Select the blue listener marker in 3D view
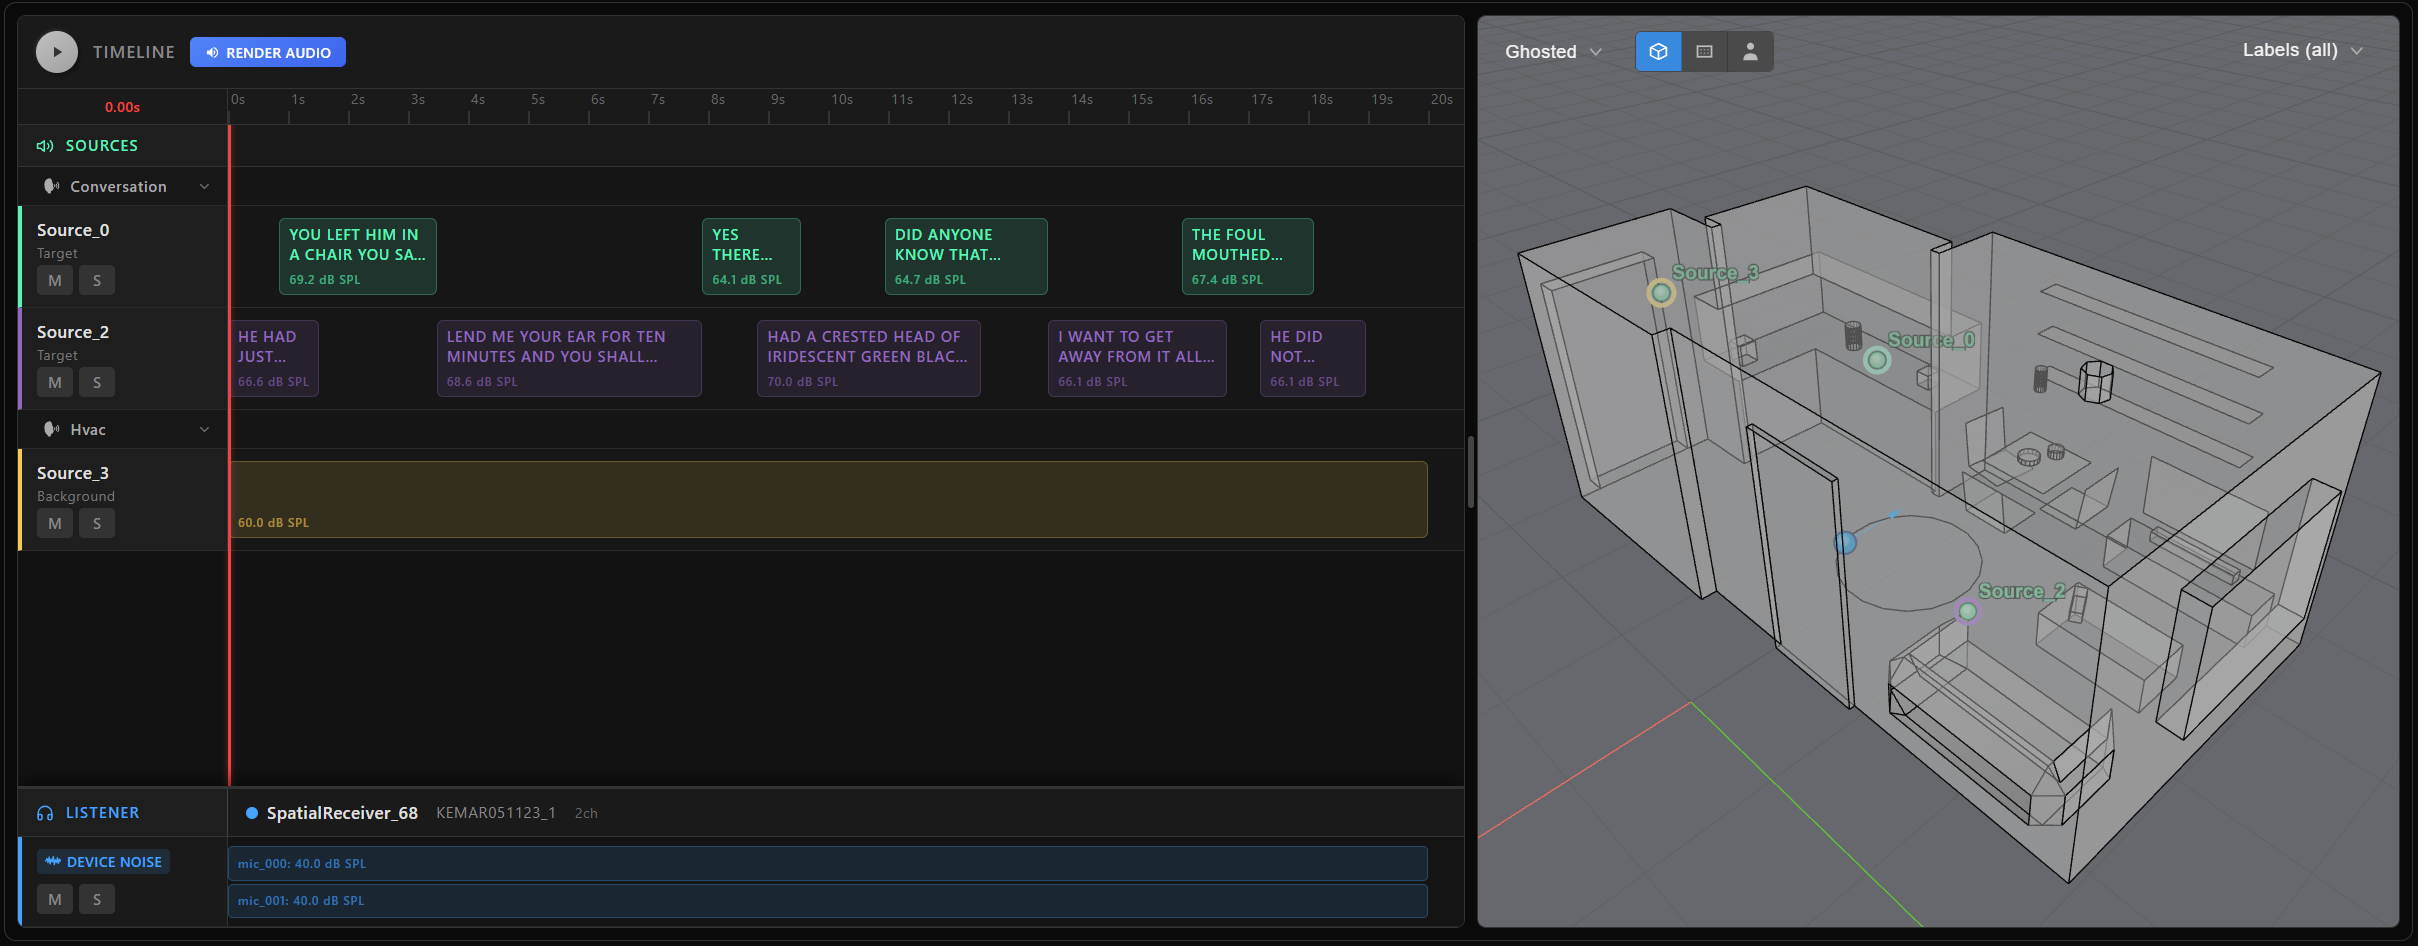 coord(1845,543)
